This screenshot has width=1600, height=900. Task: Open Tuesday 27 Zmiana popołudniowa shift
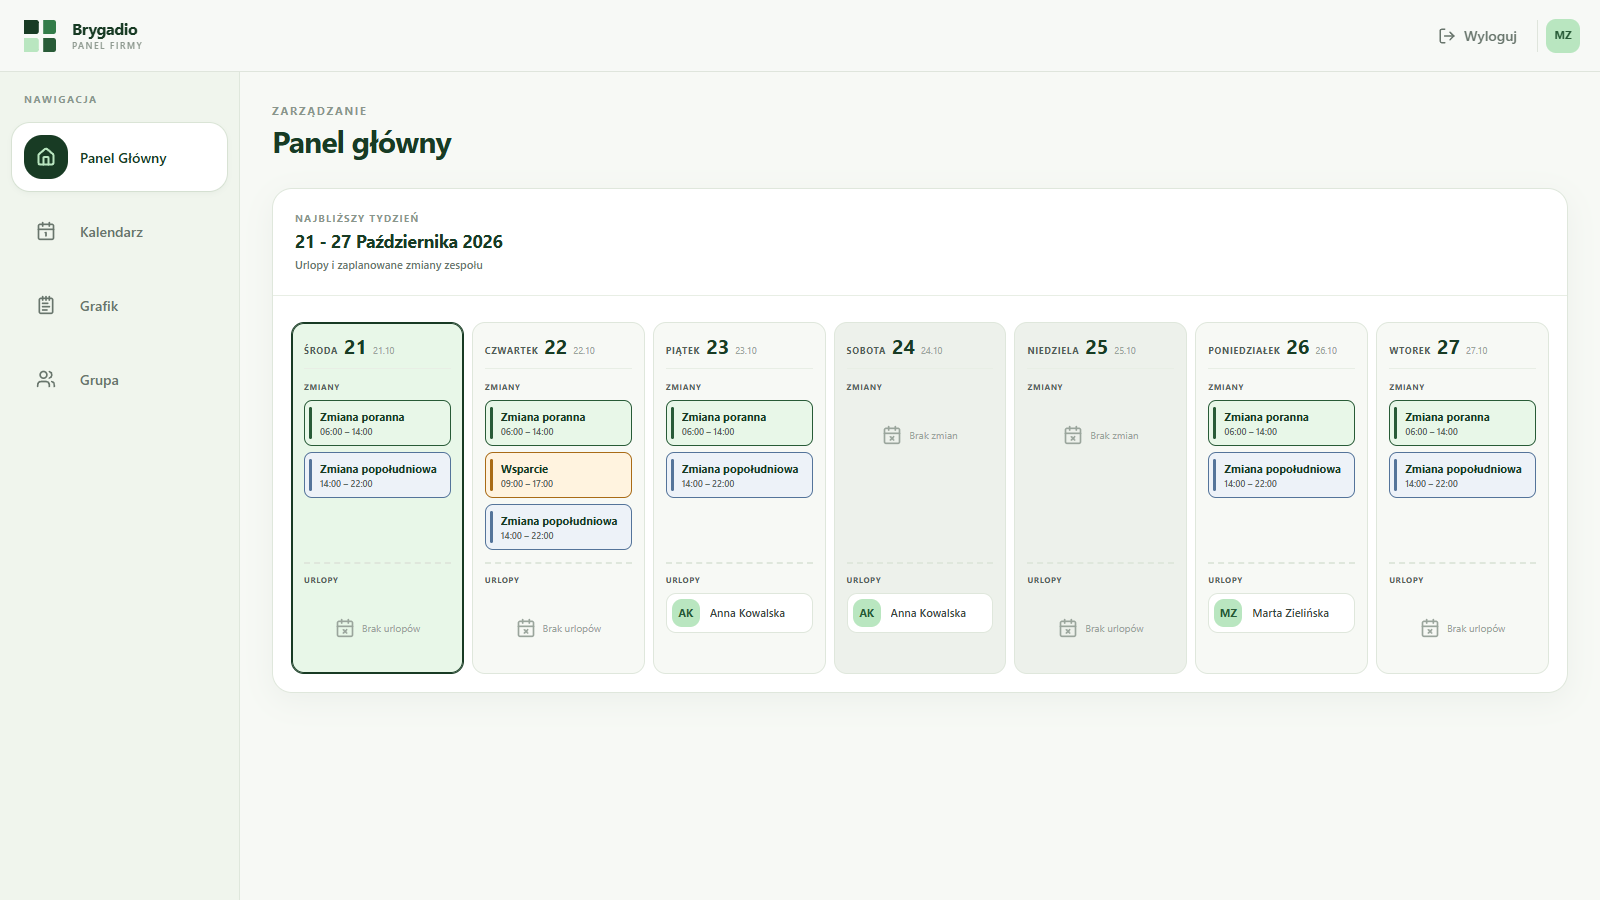[x=1462, y=475]
